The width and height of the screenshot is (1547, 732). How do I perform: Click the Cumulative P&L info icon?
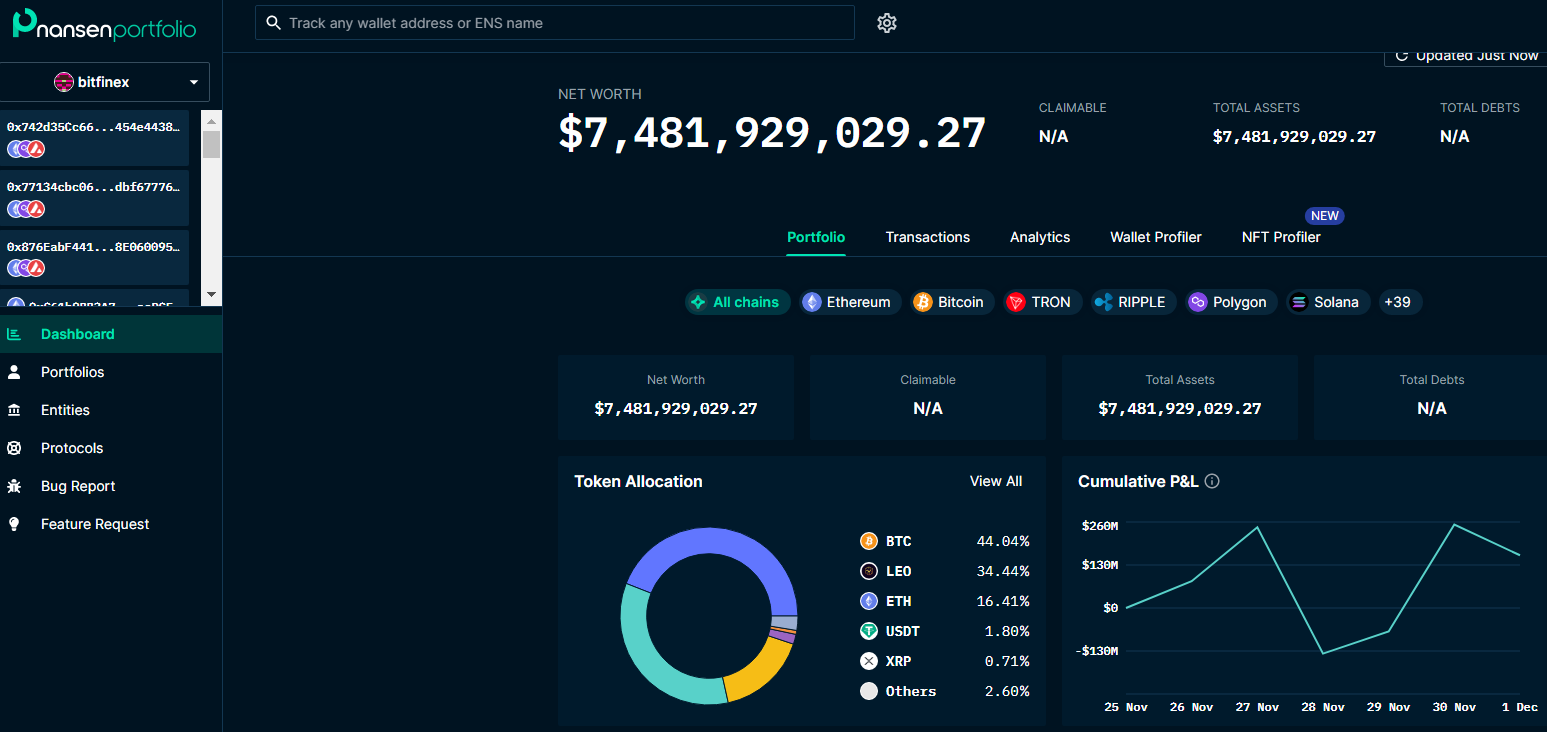pos(1212,482)
